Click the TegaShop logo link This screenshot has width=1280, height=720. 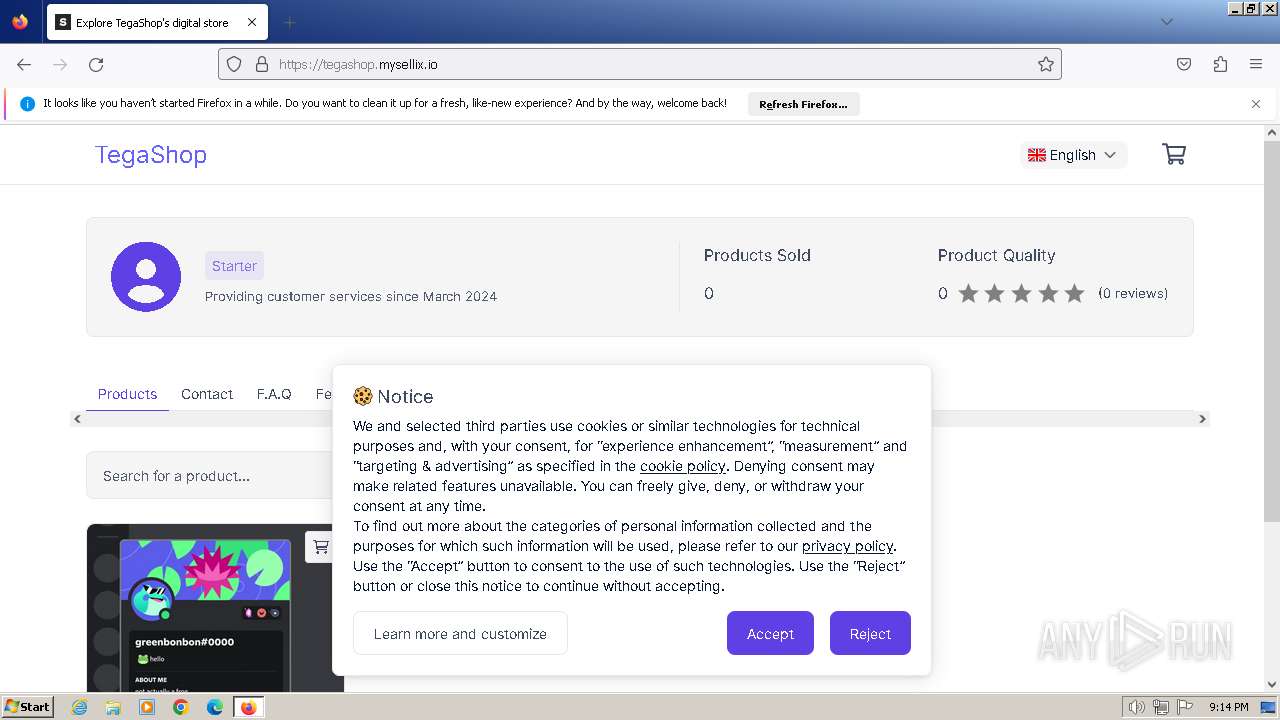pos(151,155)
